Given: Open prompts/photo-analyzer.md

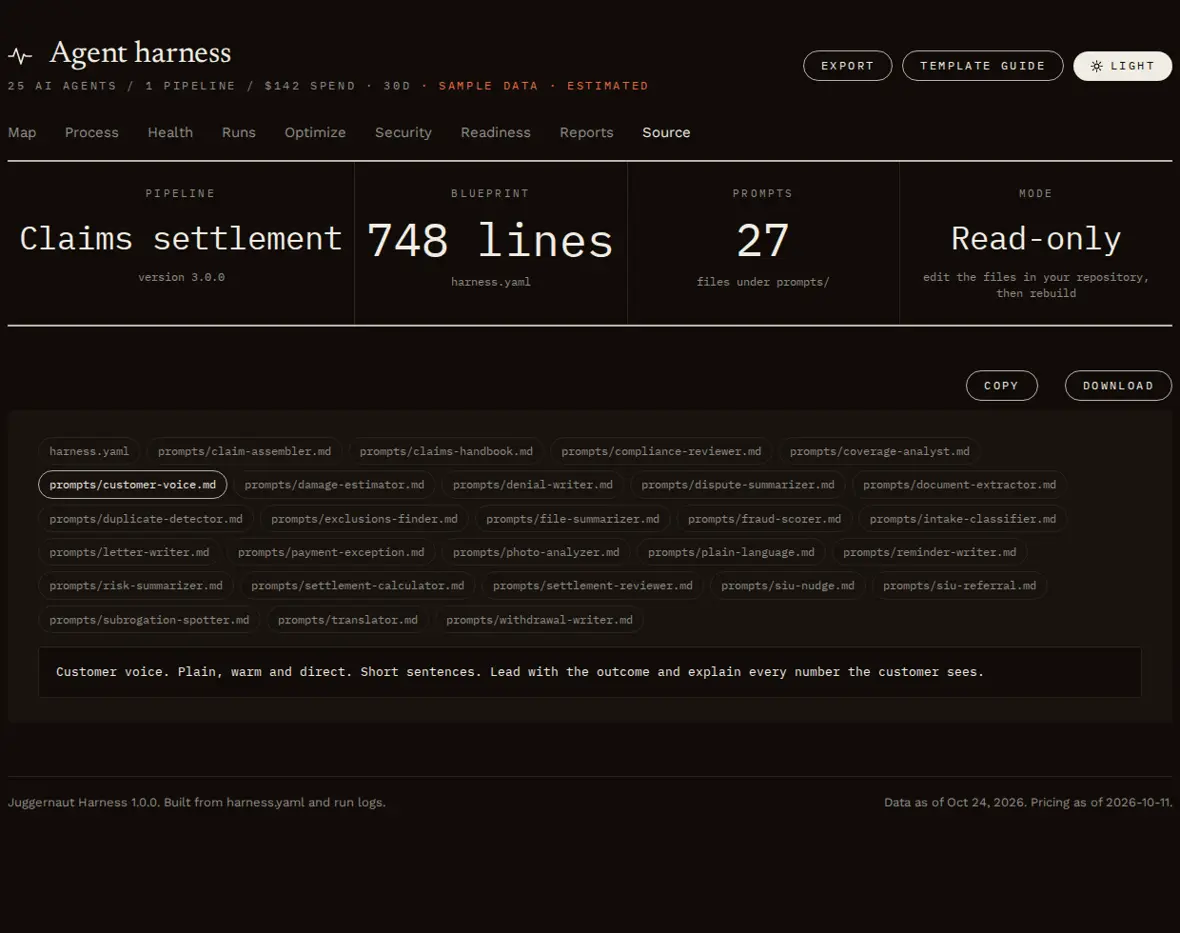Looking at the screenshot, I should pos(536,552).
